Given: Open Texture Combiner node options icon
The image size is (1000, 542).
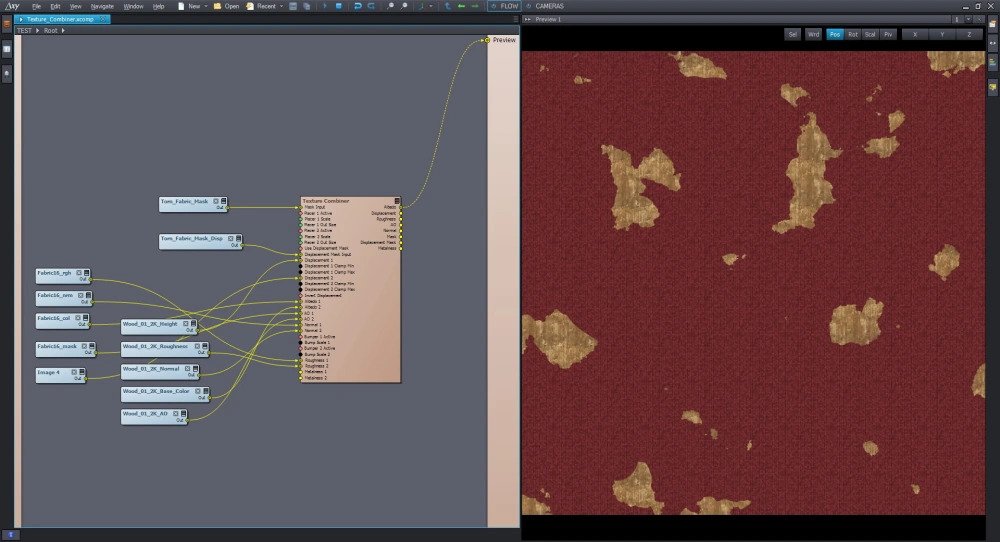Looking at the screenshot, I should (x=397, y=201).
